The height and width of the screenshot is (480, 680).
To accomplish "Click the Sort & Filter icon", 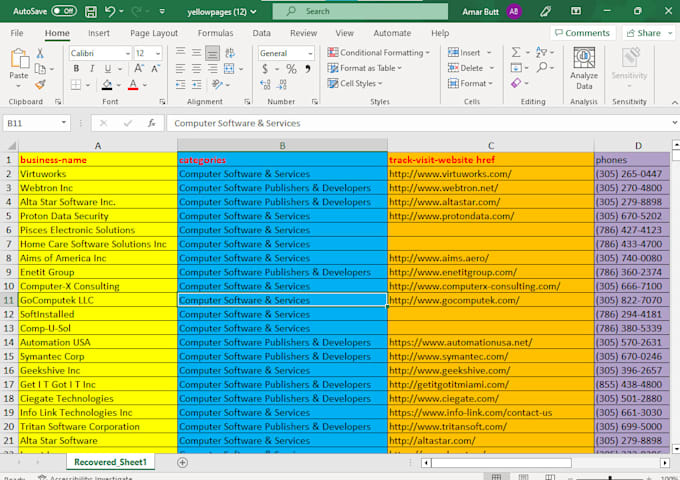I will pos(541,52).
